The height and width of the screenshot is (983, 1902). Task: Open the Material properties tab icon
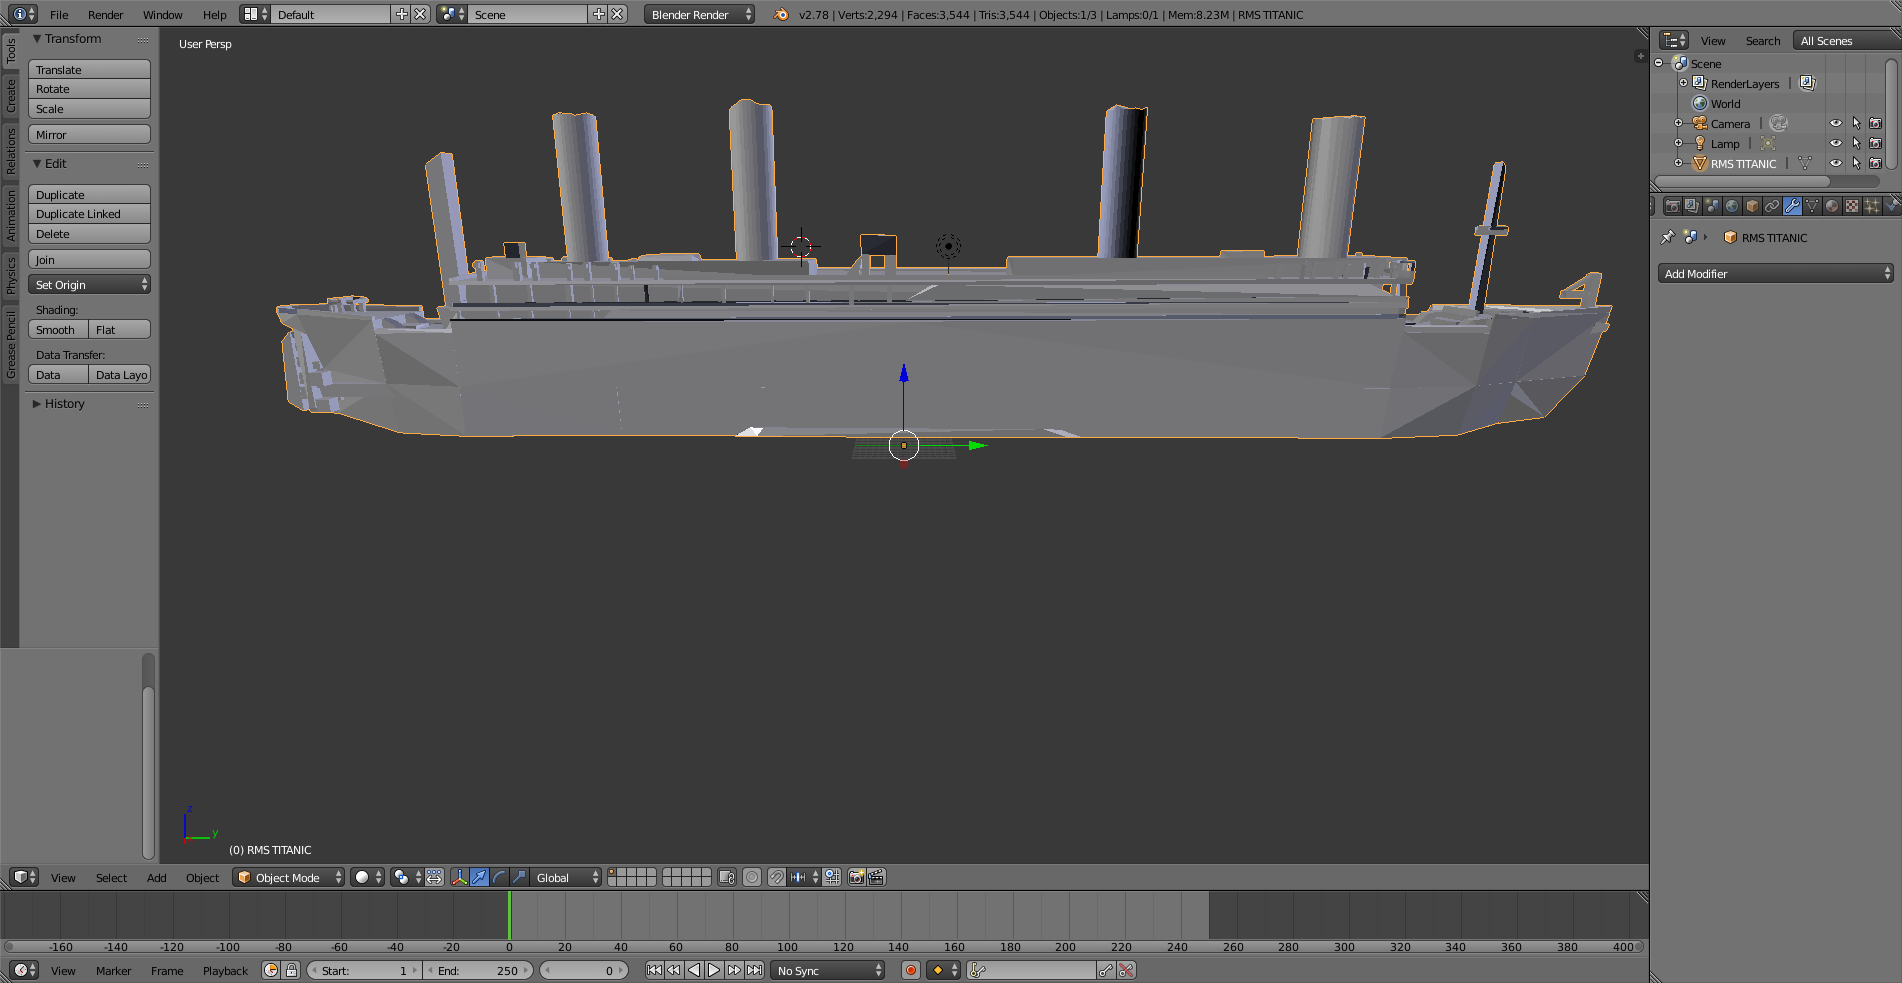tap(1832, 206)
